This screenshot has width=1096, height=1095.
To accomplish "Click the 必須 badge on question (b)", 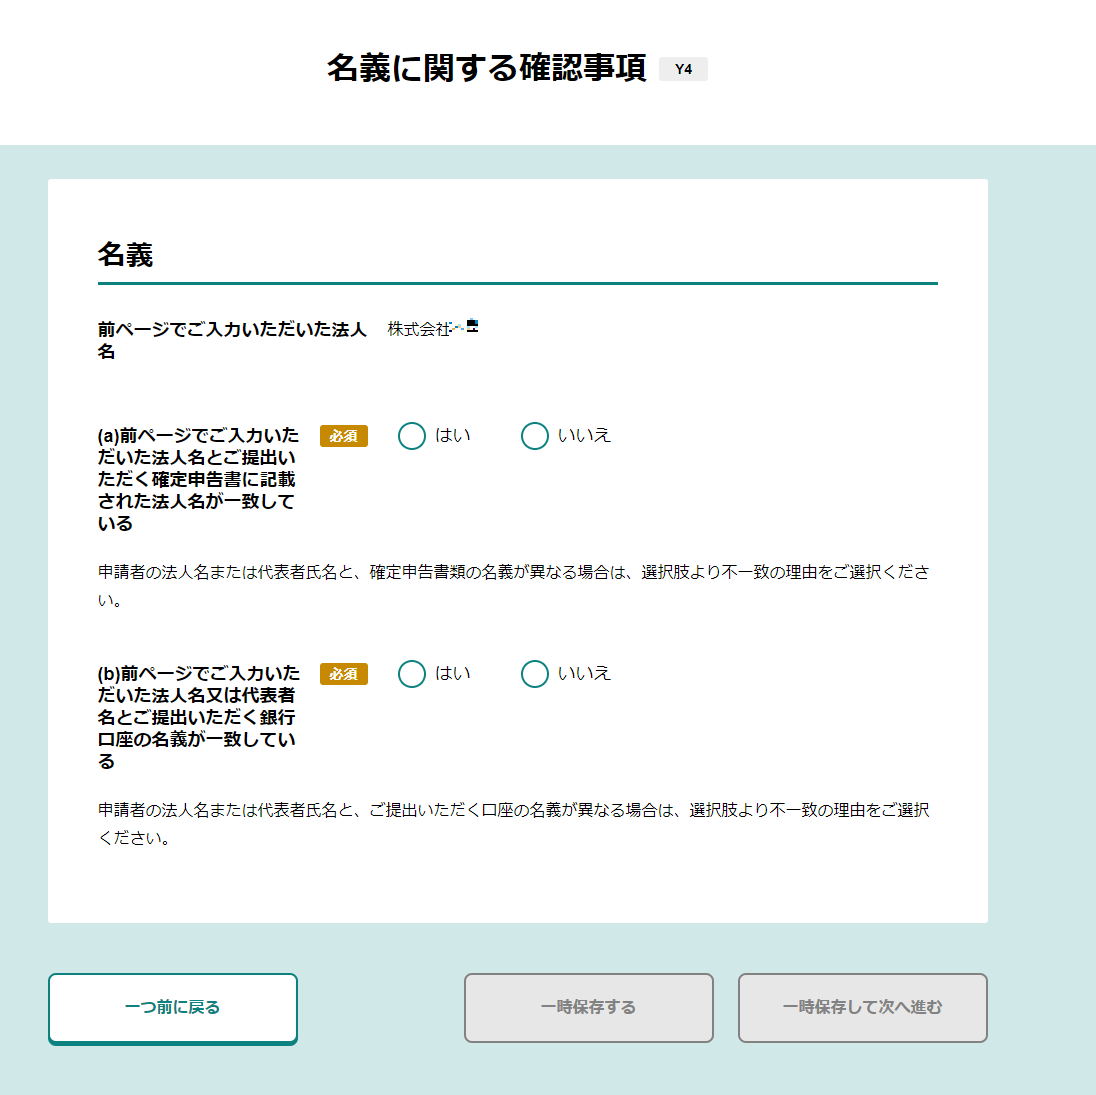I will tap(344, 674).
